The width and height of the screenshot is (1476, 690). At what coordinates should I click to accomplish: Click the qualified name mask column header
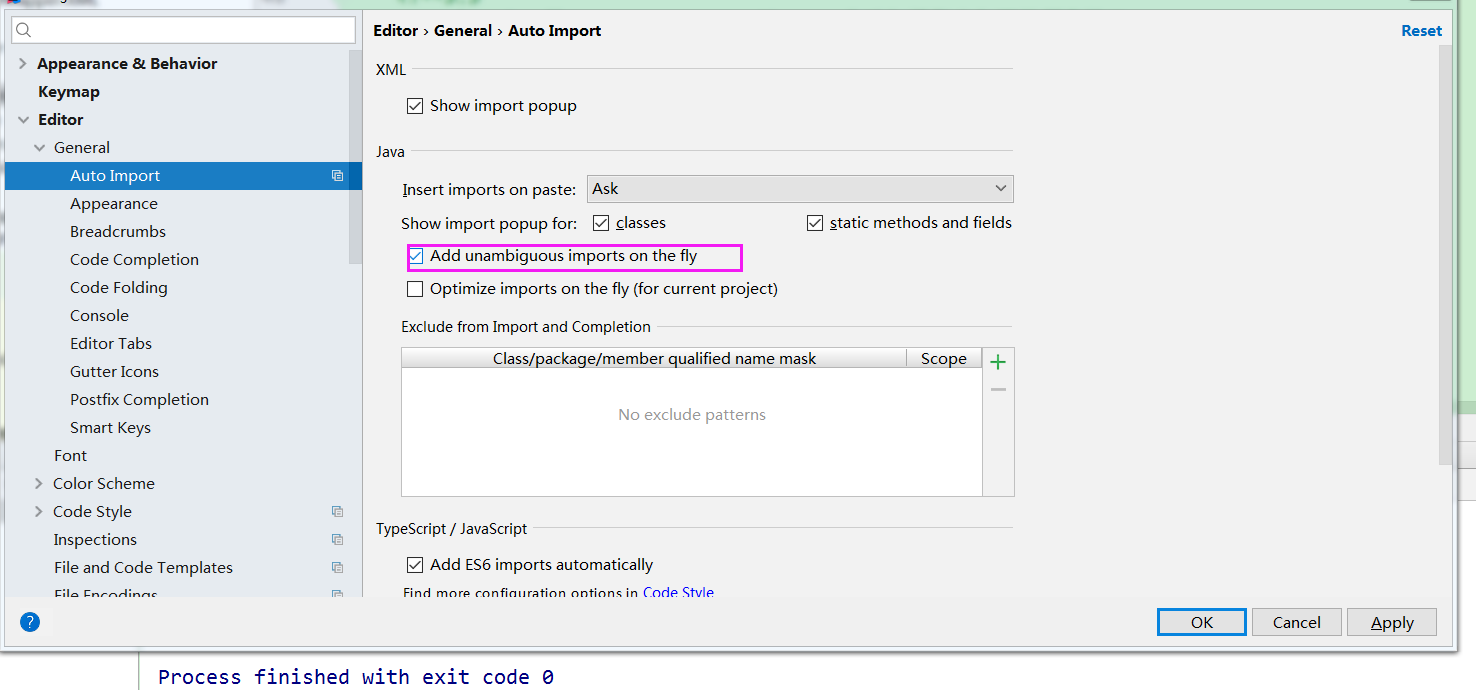(654, 358)
